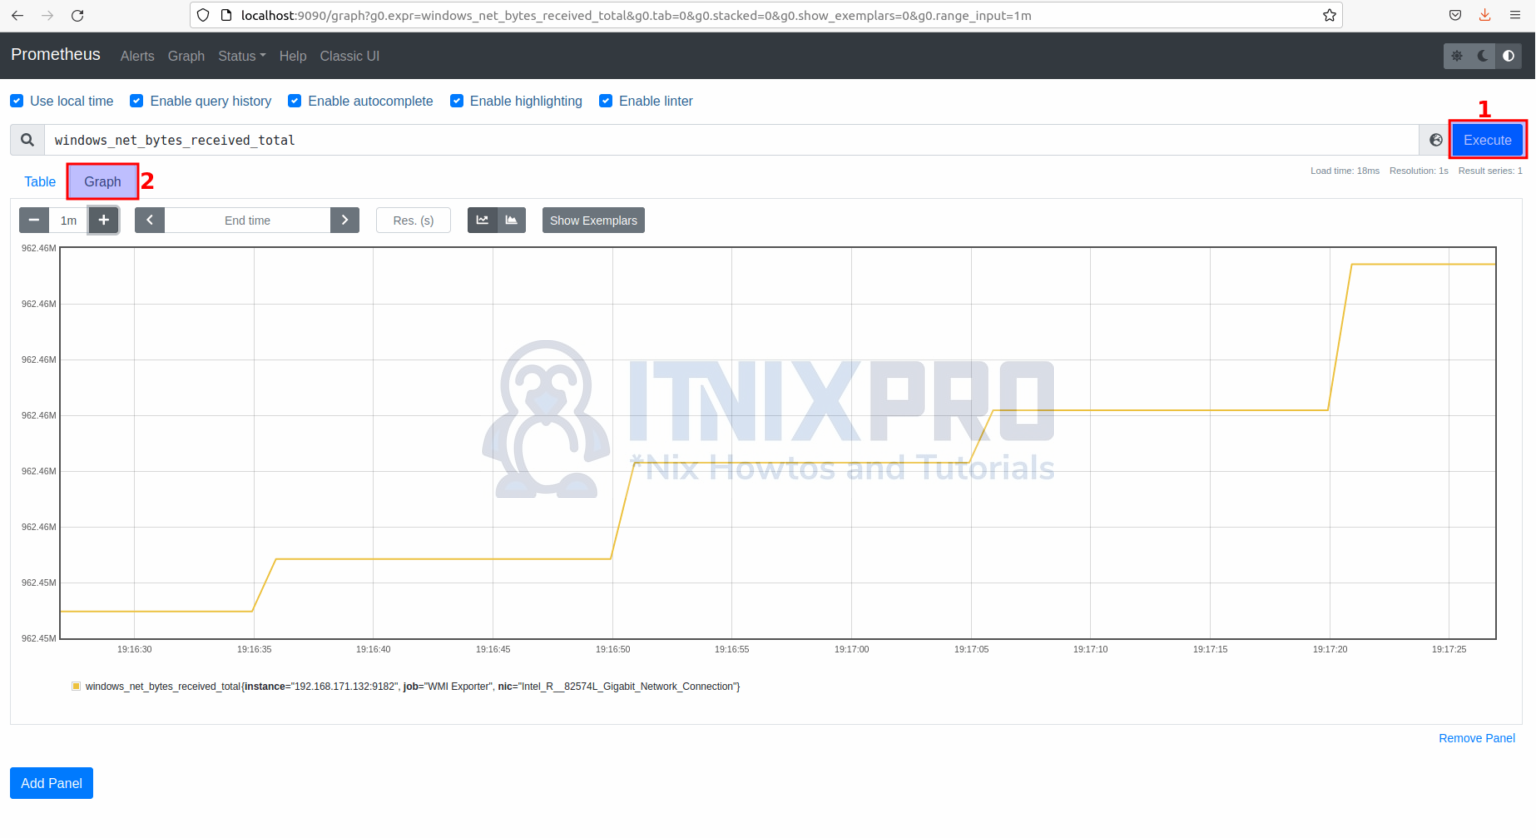Click the search magnifier in the query bar
Image resolution: width=1536 pixels, height=838 pixels.
click(27, 139)
